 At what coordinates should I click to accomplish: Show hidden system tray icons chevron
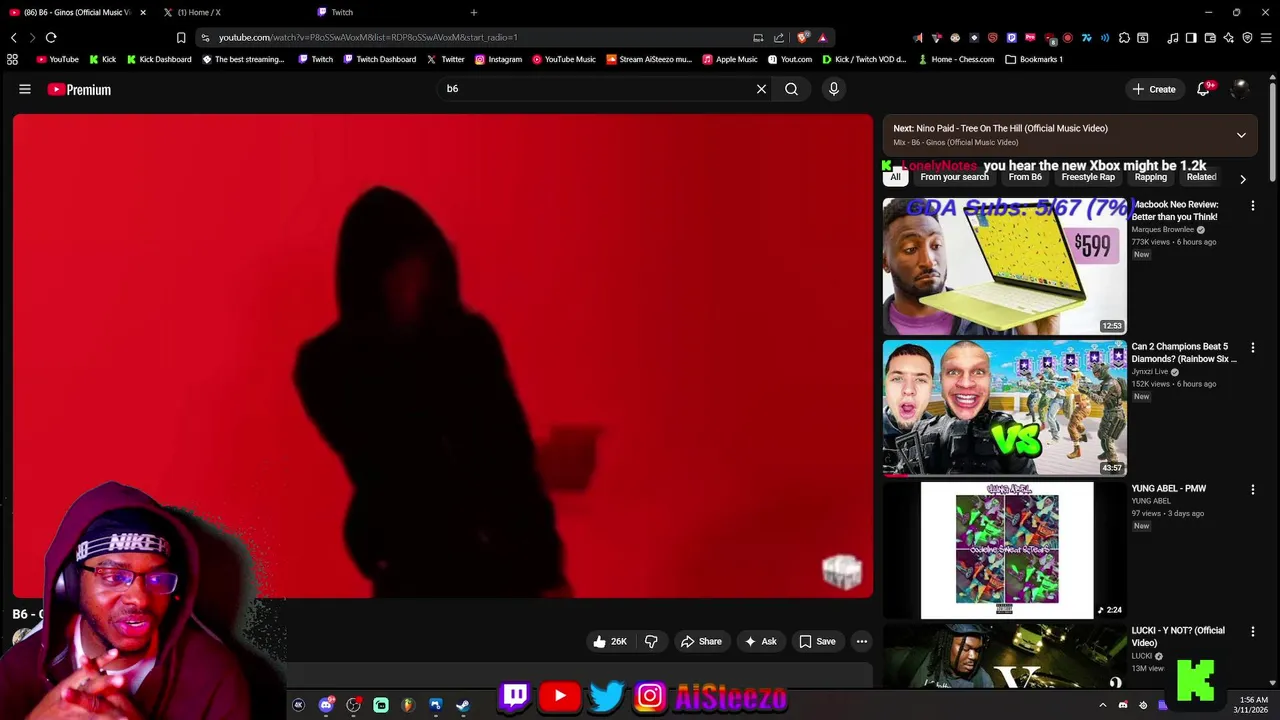point(1103,705)
